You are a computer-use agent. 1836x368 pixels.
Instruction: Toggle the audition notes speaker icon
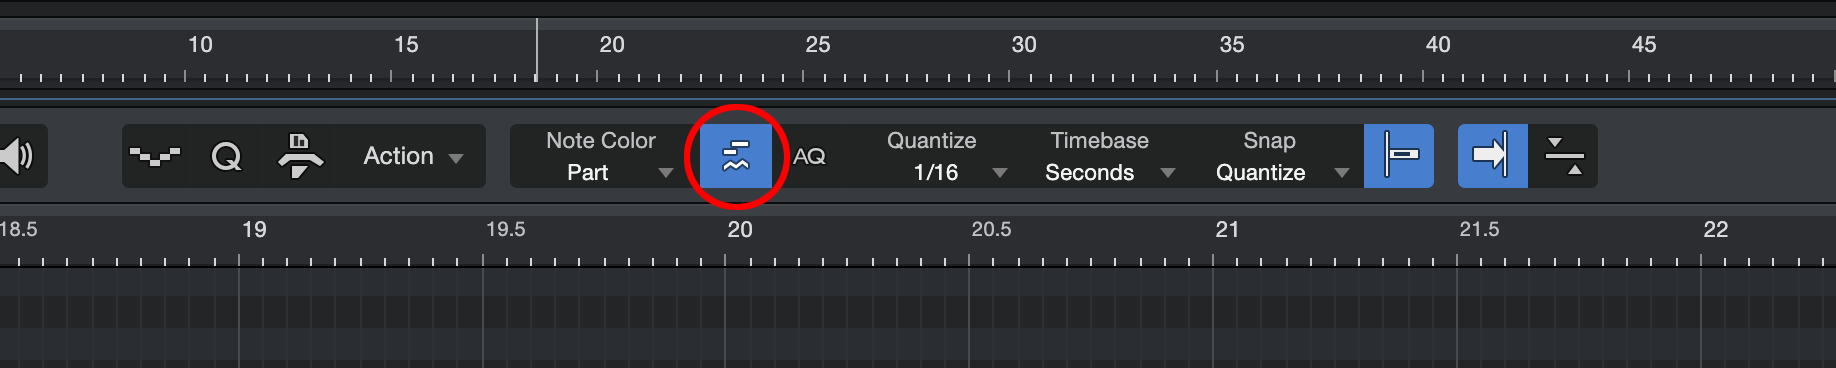(17, 156)
